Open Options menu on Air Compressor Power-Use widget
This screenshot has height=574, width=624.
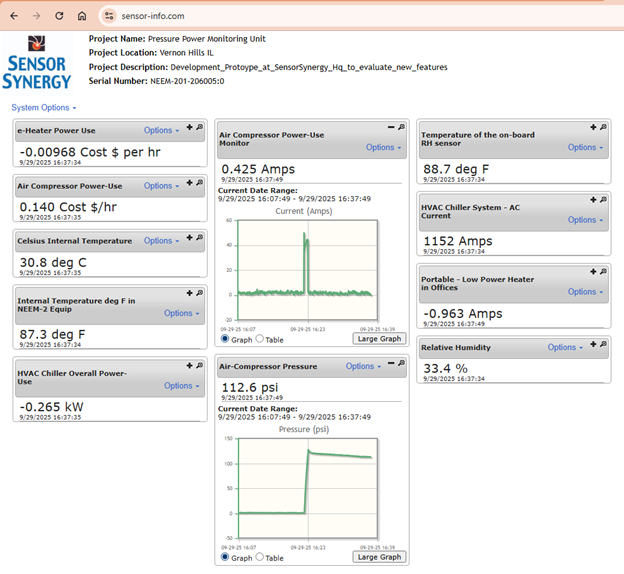(162, 186)
